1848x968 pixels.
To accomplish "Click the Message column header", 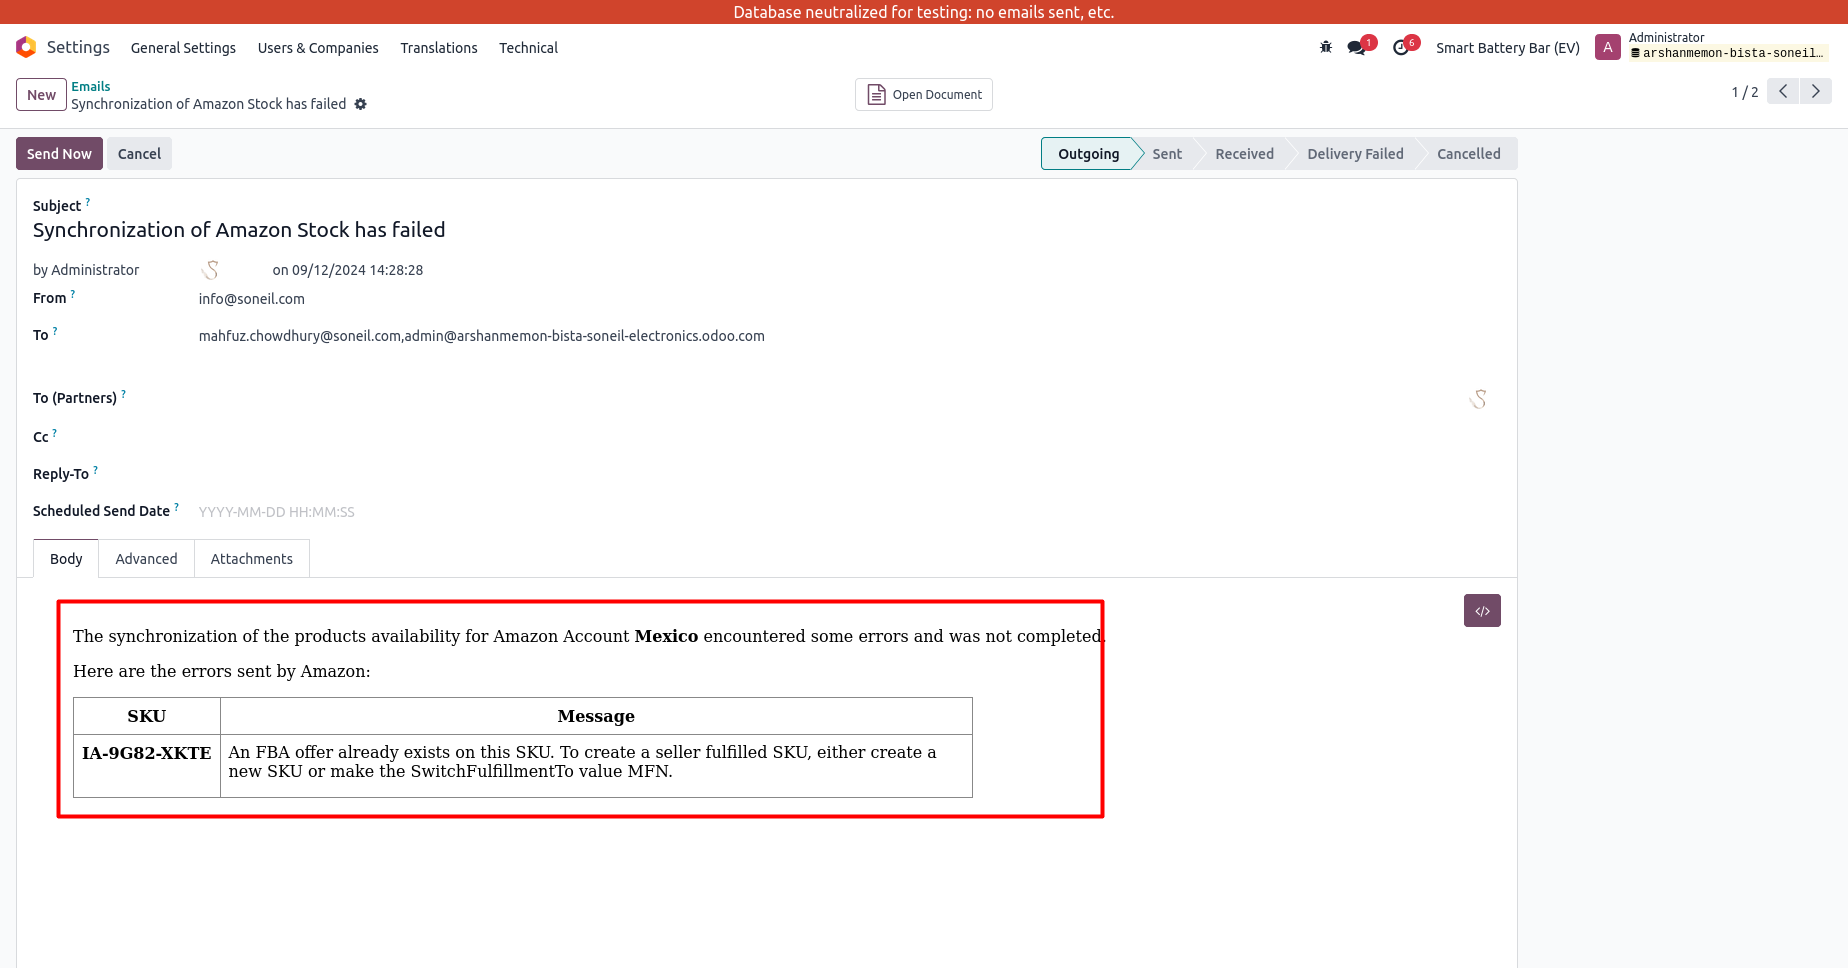I will (596, 716).
